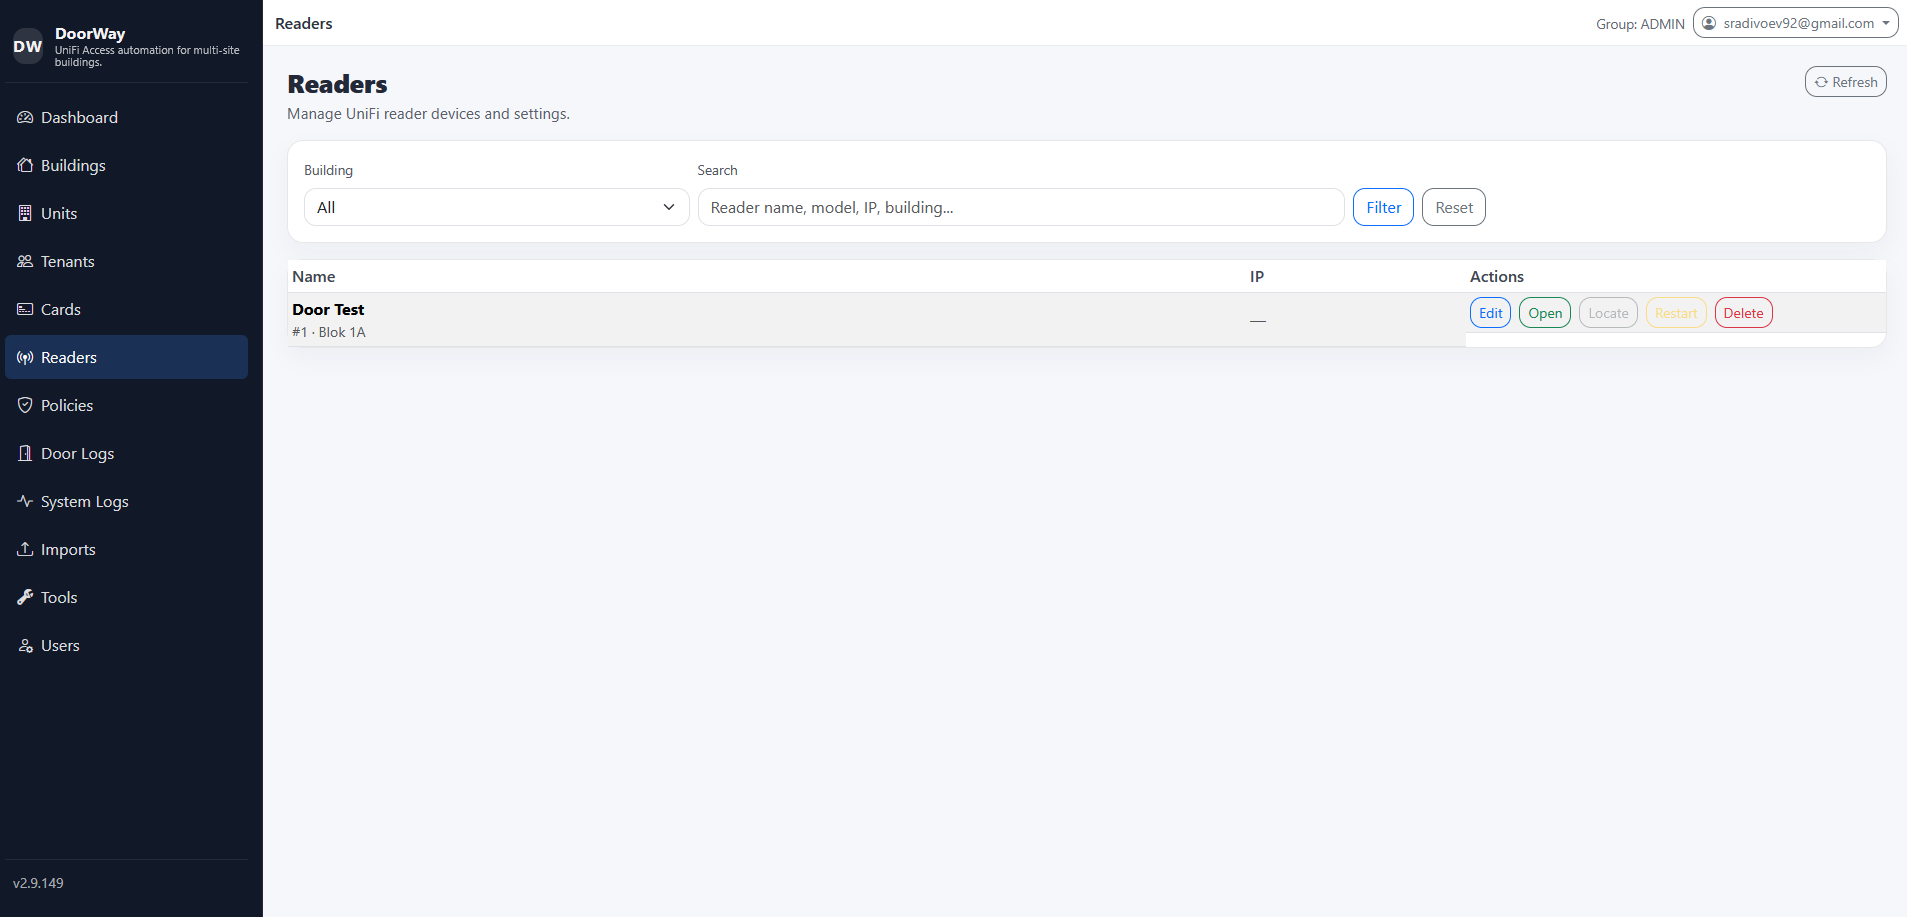Click the Buildings icon in sidebar
This screenshot has height=917, width=1907.
(x=25, y=166)
